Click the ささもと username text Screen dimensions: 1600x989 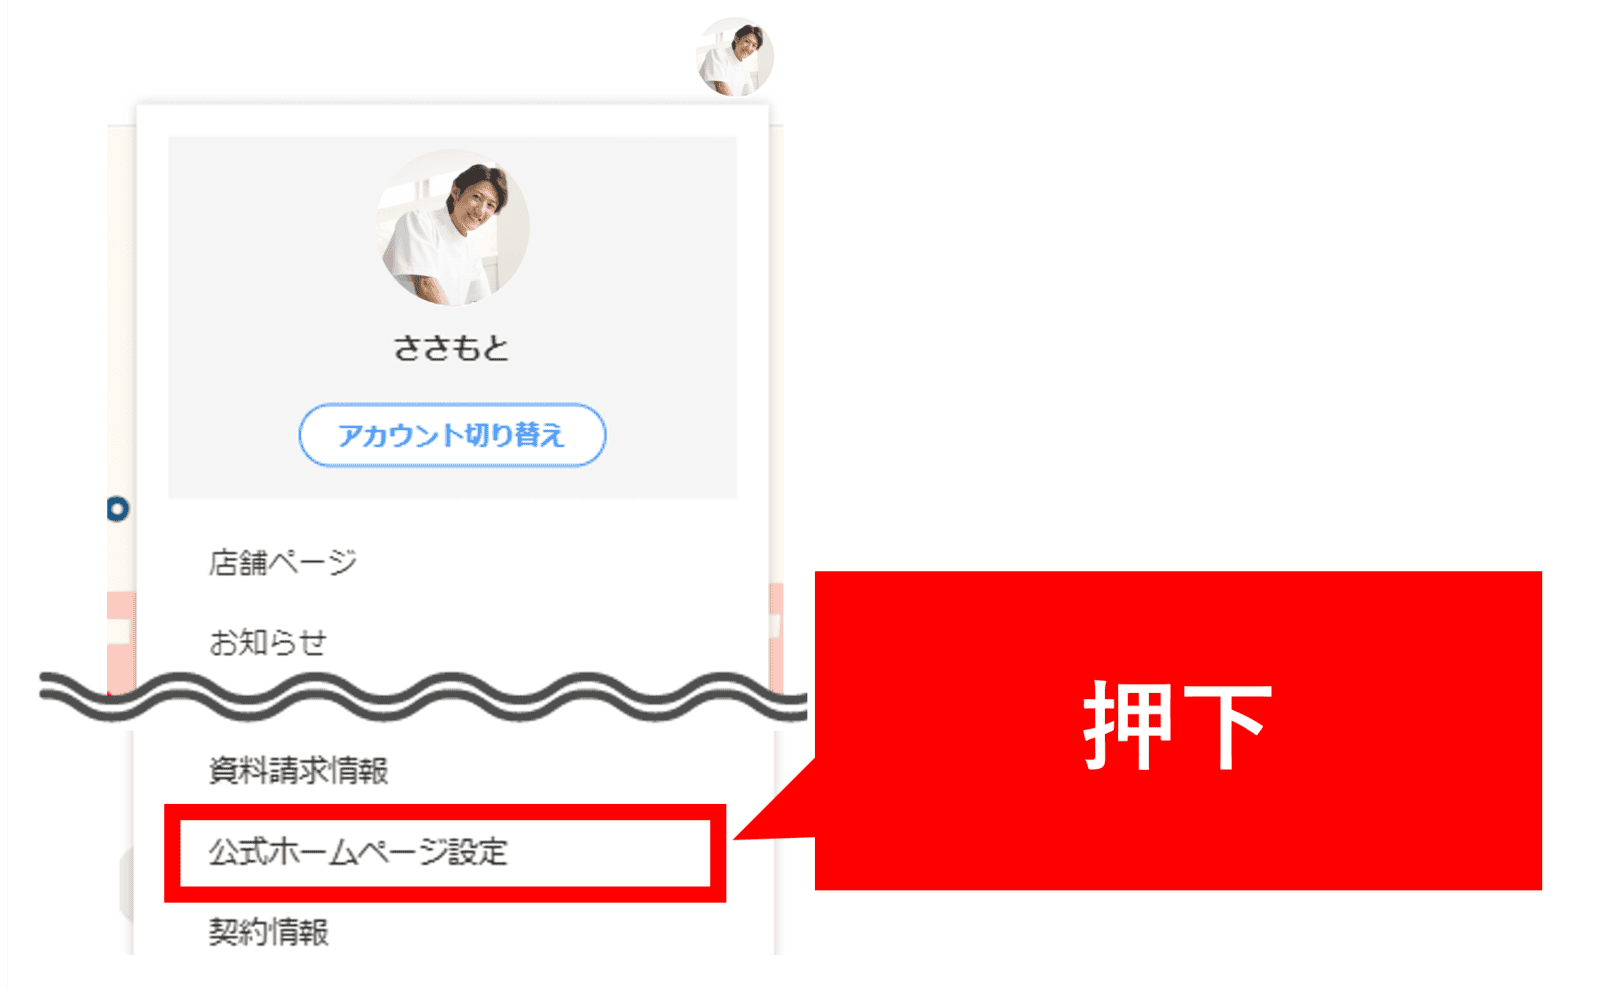point(452,348)
